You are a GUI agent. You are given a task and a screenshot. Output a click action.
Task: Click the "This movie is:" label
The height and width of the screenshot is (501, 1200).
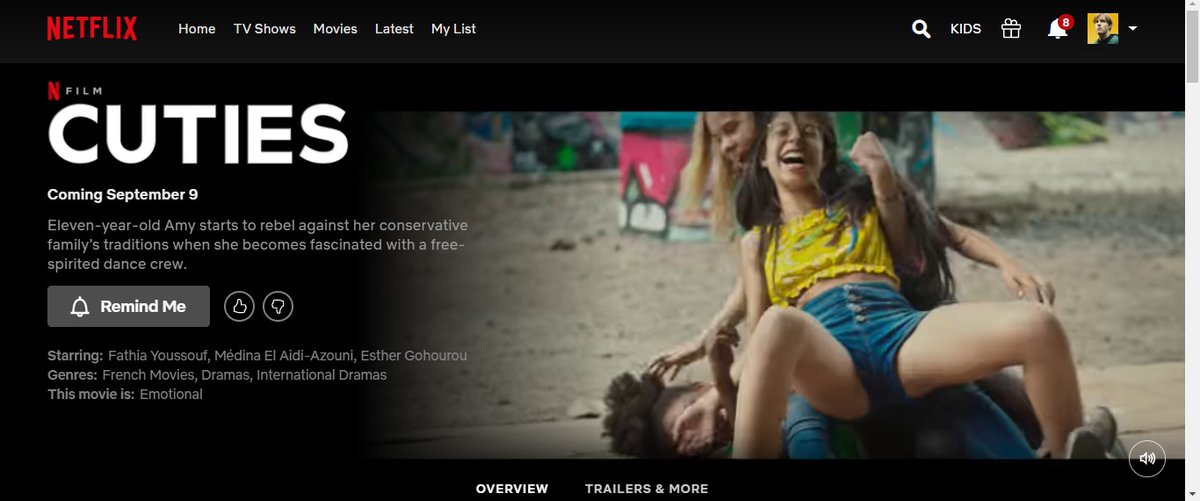pos(91,394)
